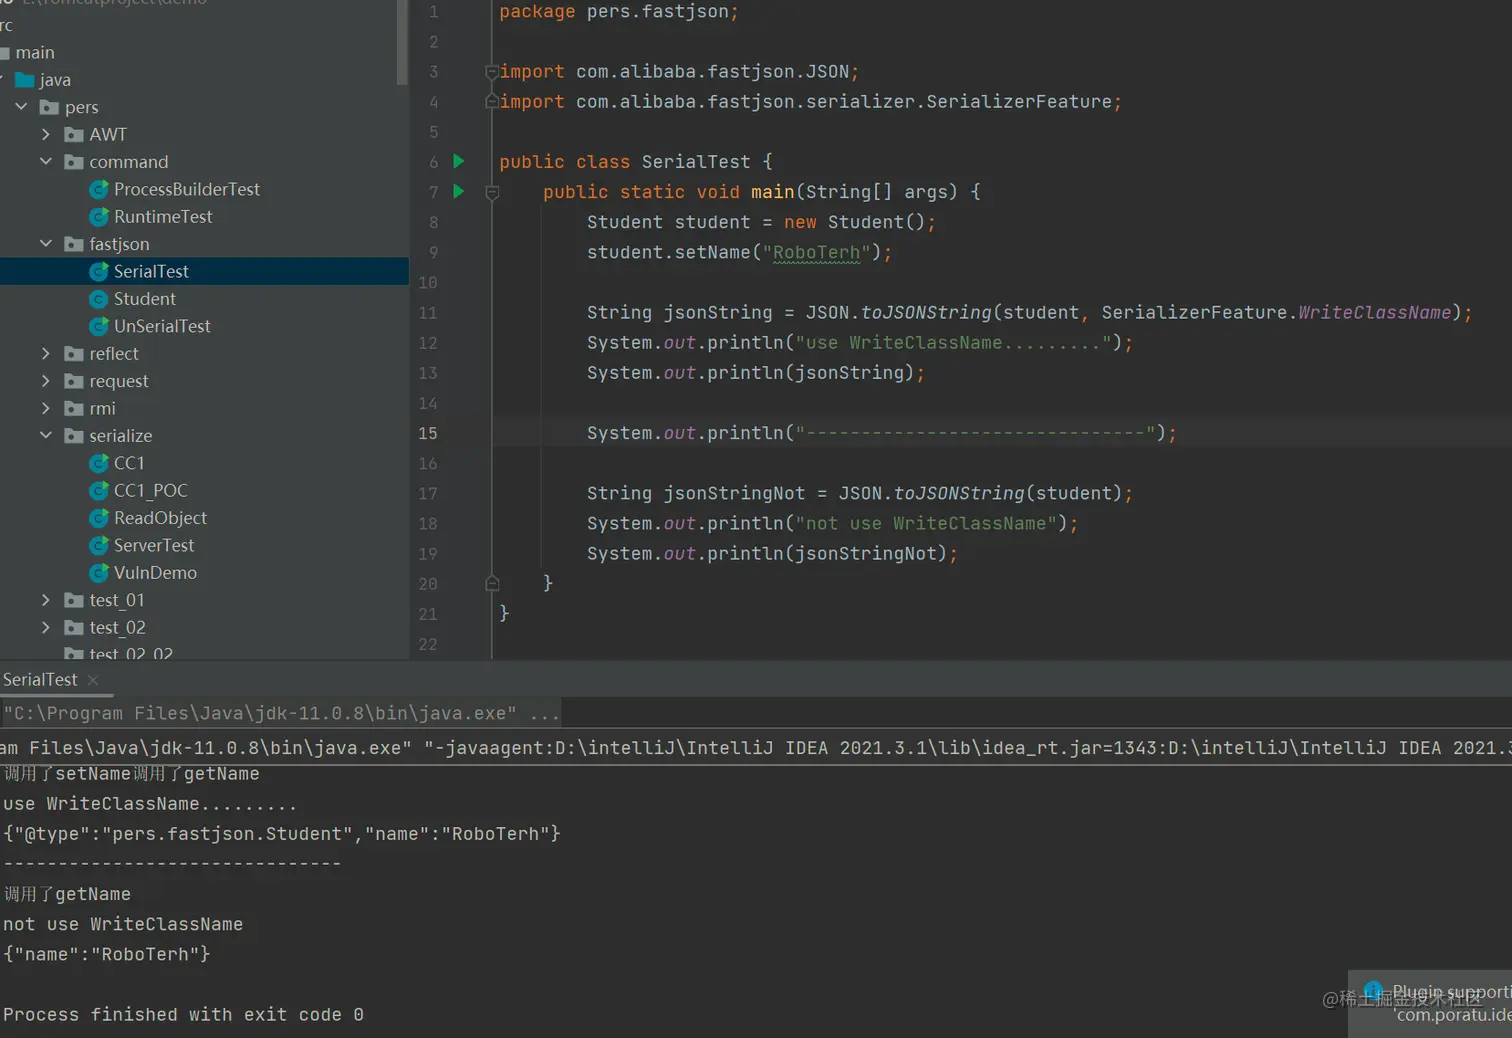Click run gutter icon beside main method
1512x1038 pixels.
click(x=459, y=191)
